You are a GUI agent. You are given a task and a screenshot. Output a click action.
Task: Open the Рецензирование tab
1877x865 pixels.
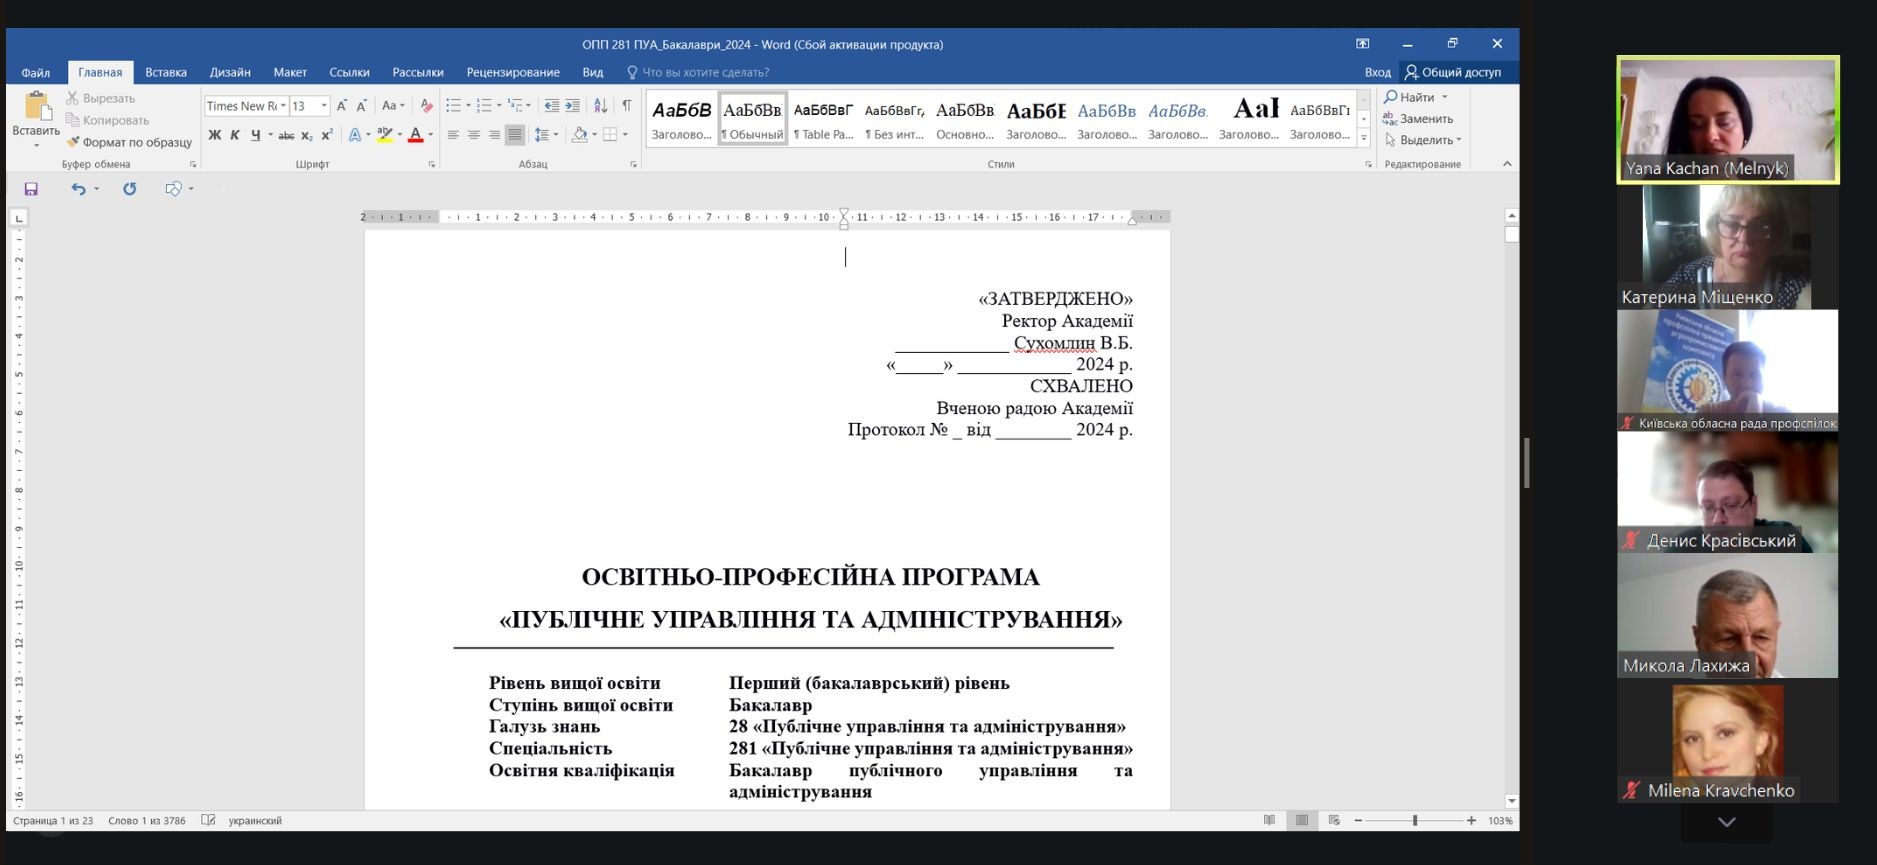513,72
